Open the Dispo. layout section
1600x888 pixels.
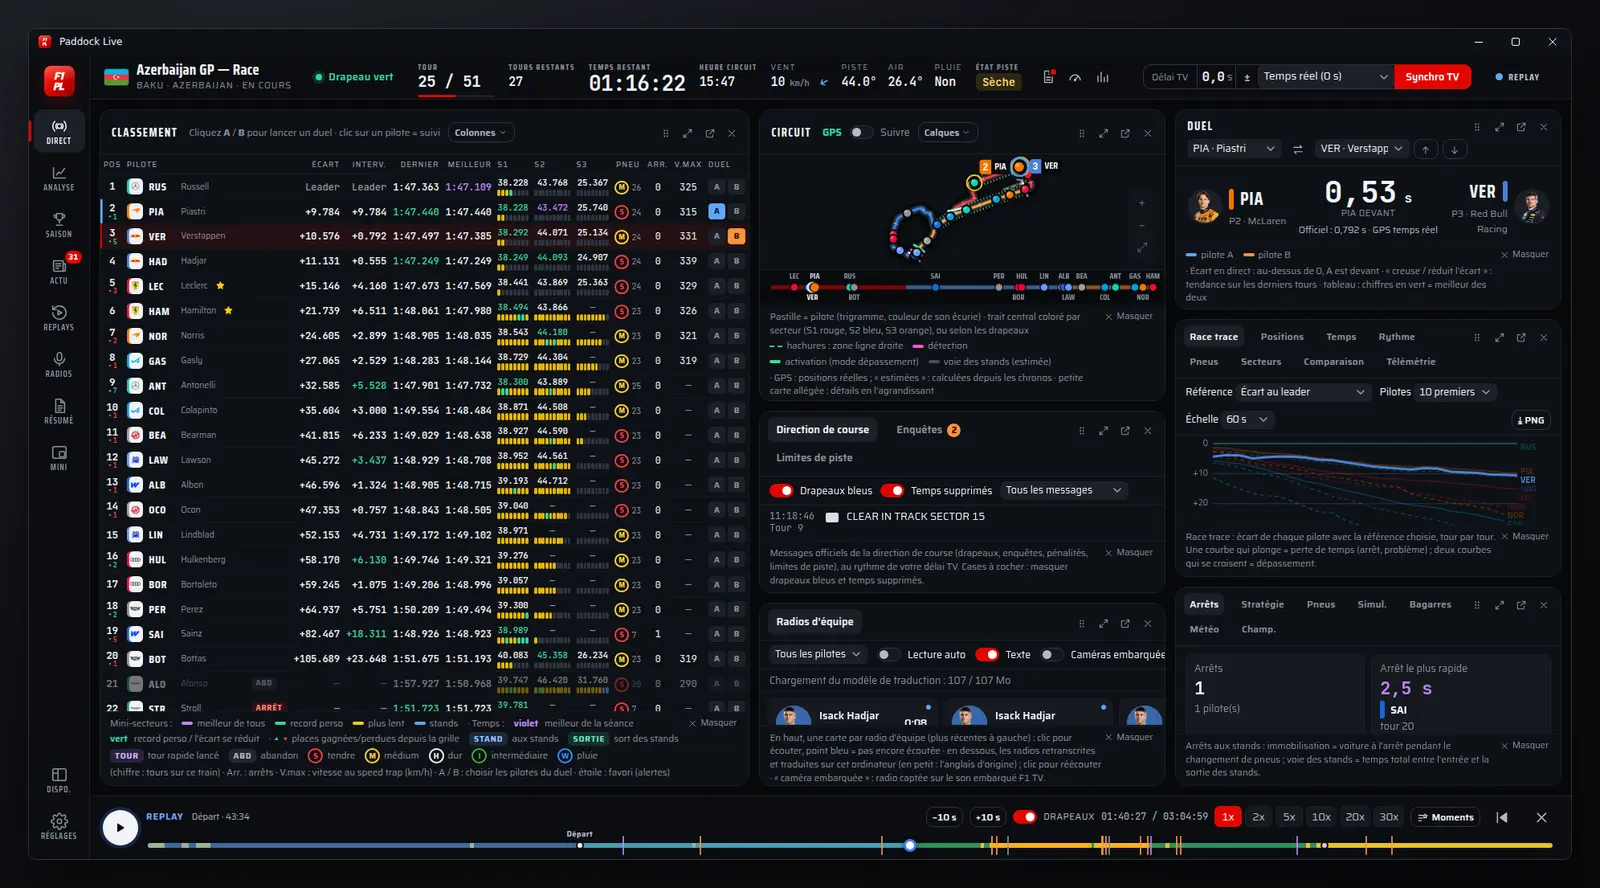[59, 780]
